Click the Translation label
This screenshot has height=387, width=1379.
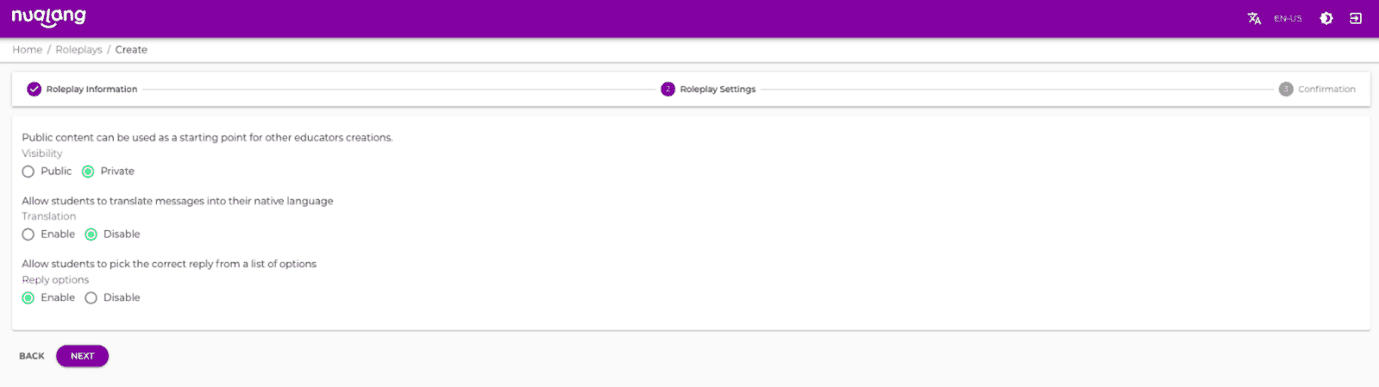point(49,216)
